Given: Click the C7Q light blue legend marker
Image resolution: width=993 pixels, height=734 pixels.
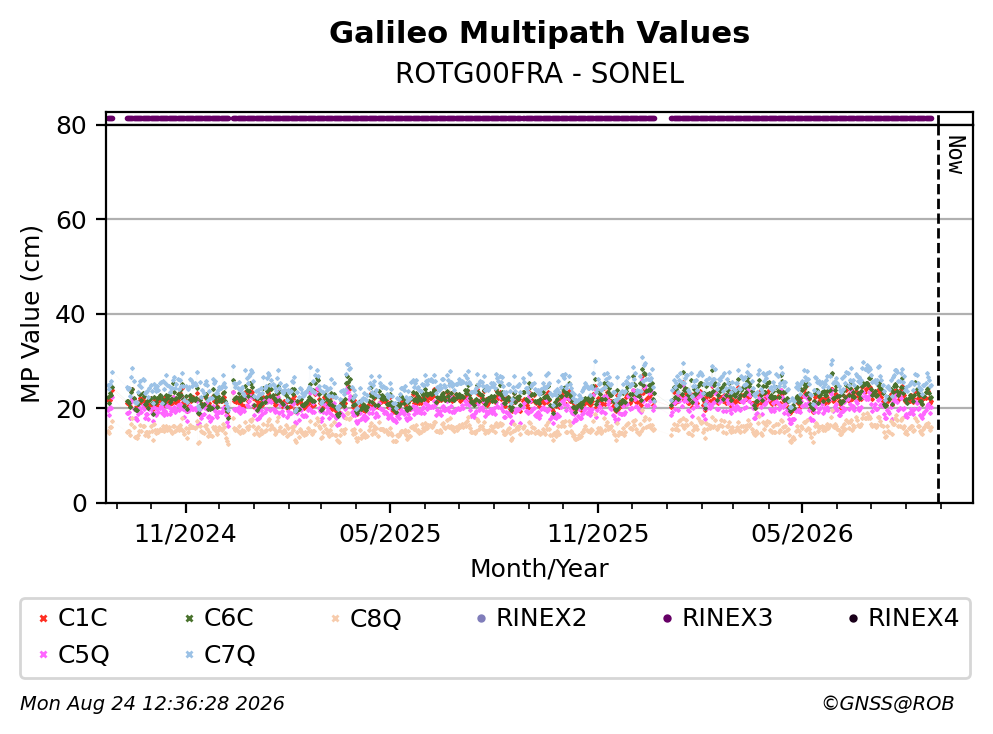Looking at the screenshot, I should 189,655.
